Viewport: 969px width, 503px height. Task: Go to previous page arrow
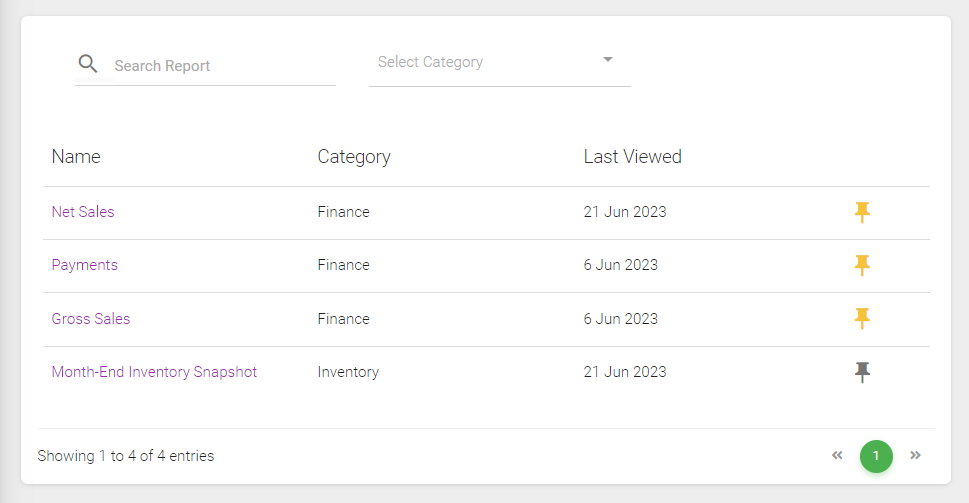point(837,456)
